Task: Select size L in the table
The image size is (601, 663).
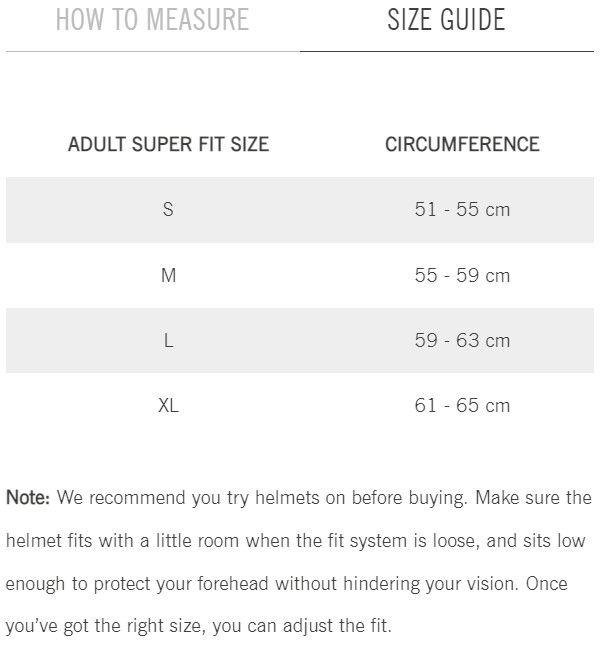Action: click(168, 340)
